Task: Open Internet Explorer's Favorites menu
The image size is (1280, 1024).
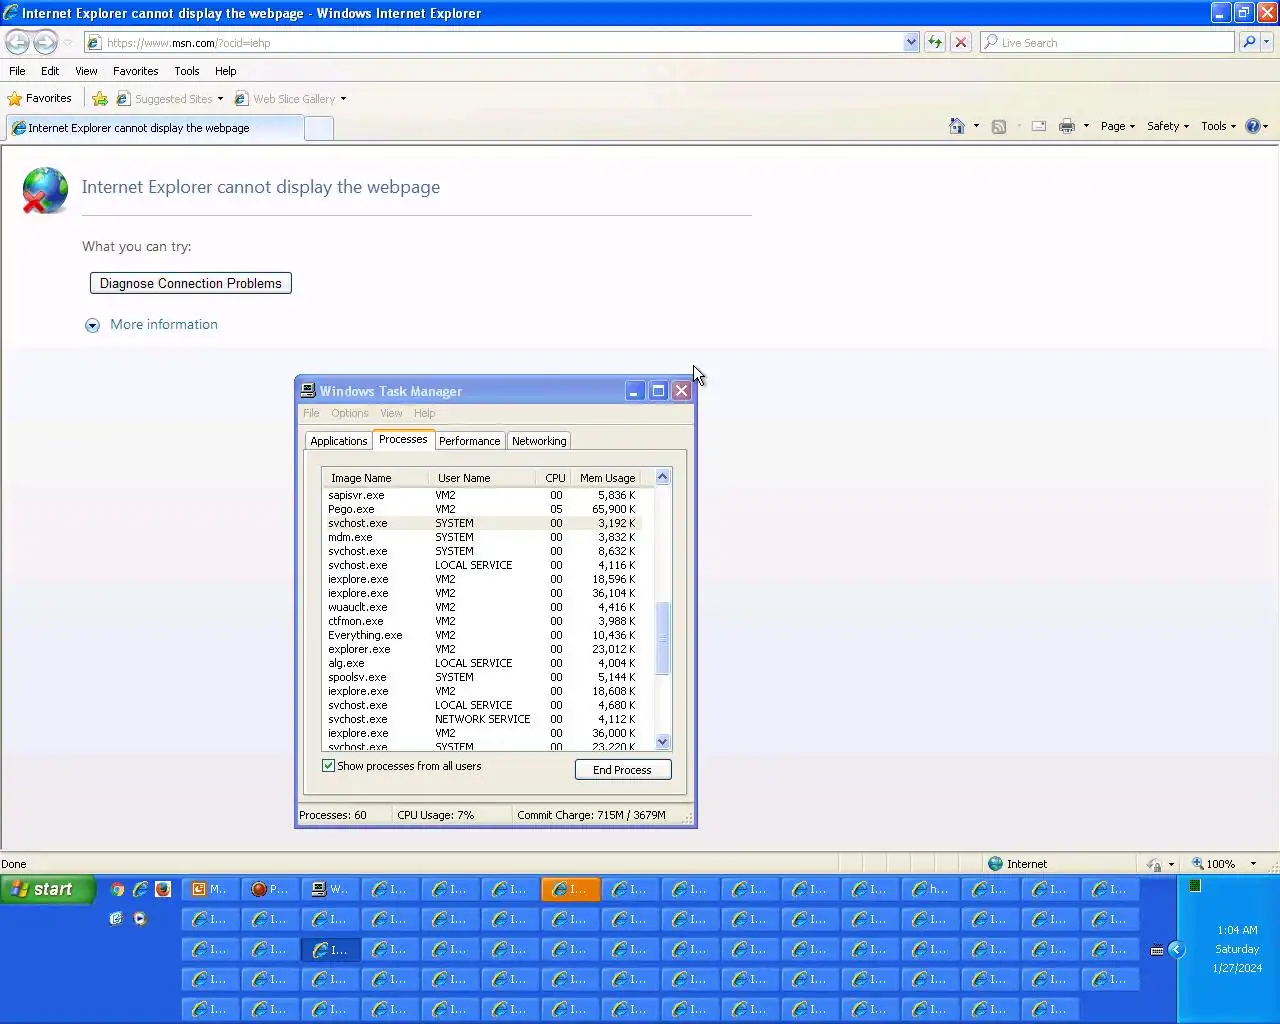Action: [x=135, y=71]
